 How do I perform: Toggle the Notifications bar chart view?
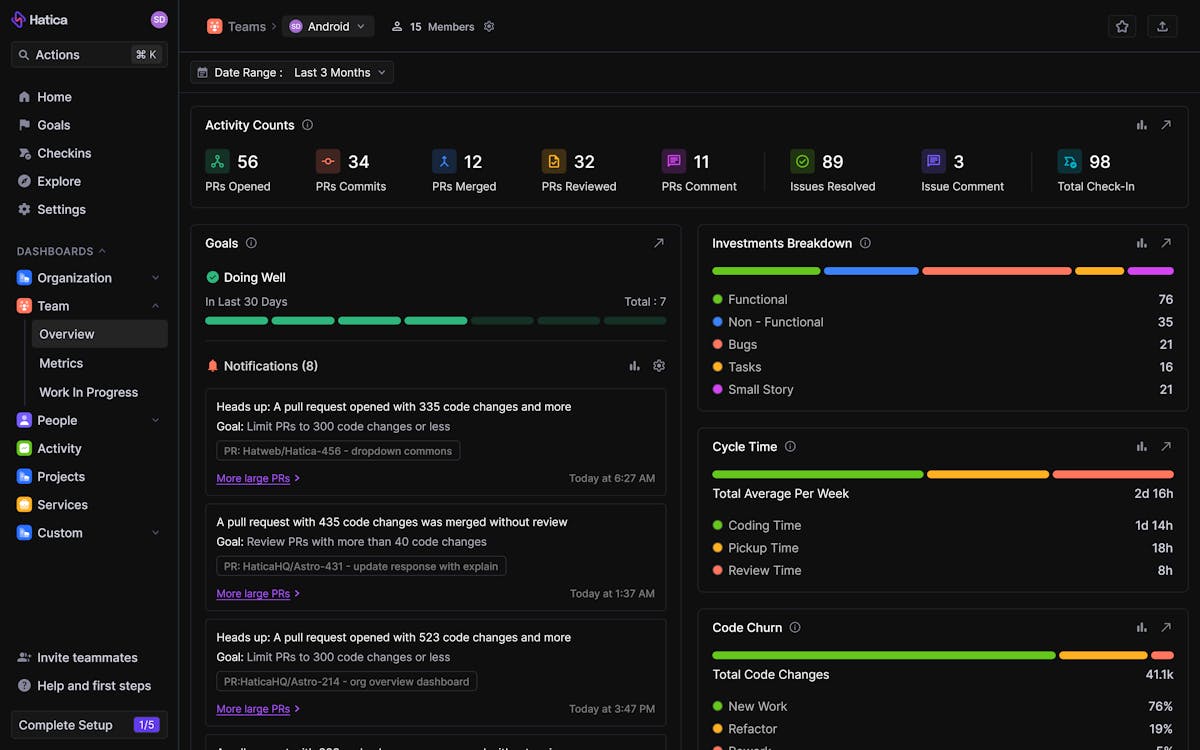(634, 366)
